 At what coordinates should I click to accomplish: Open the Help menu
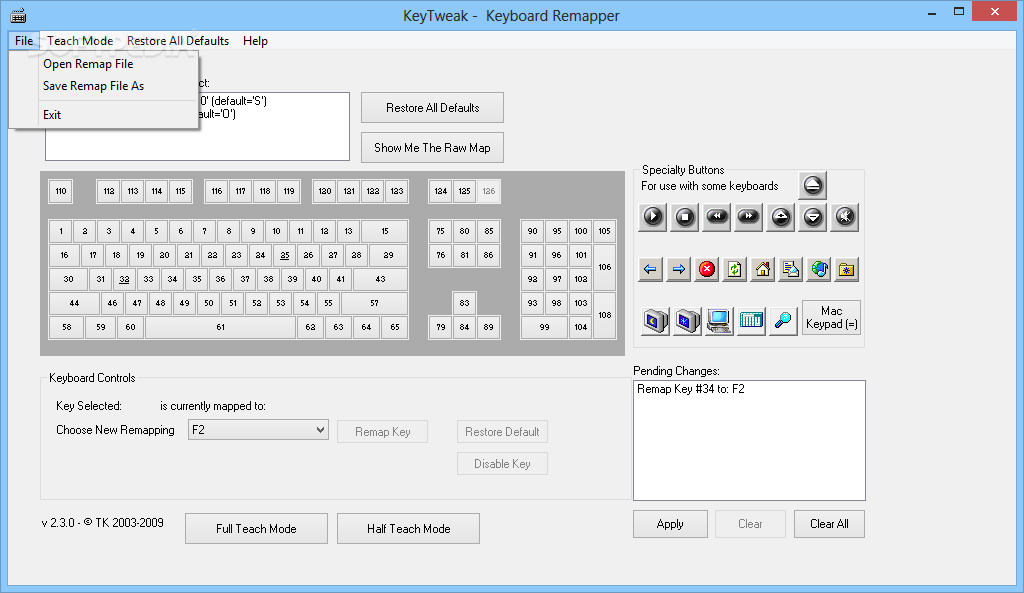coord(255,40)
